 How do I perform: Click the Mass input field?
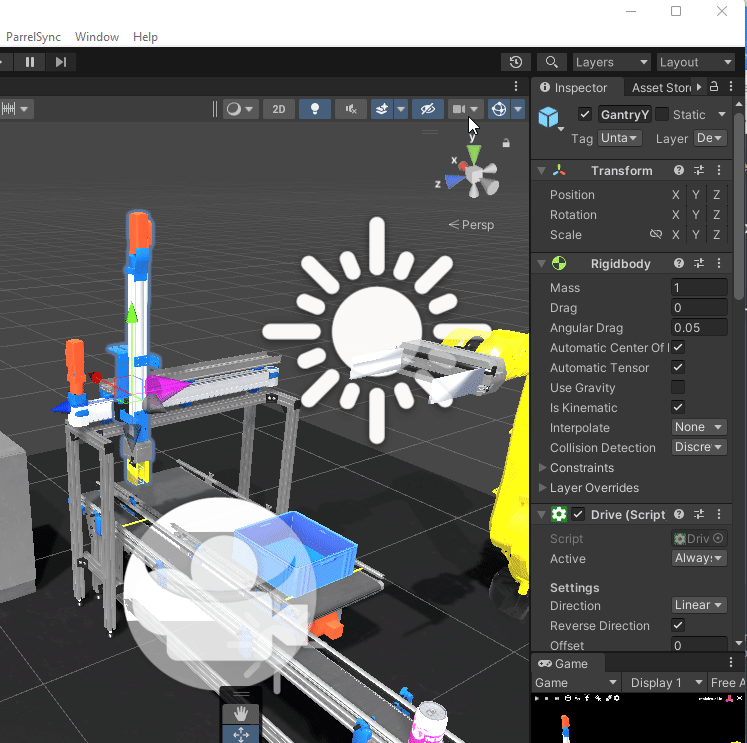(x=698, y=288)
